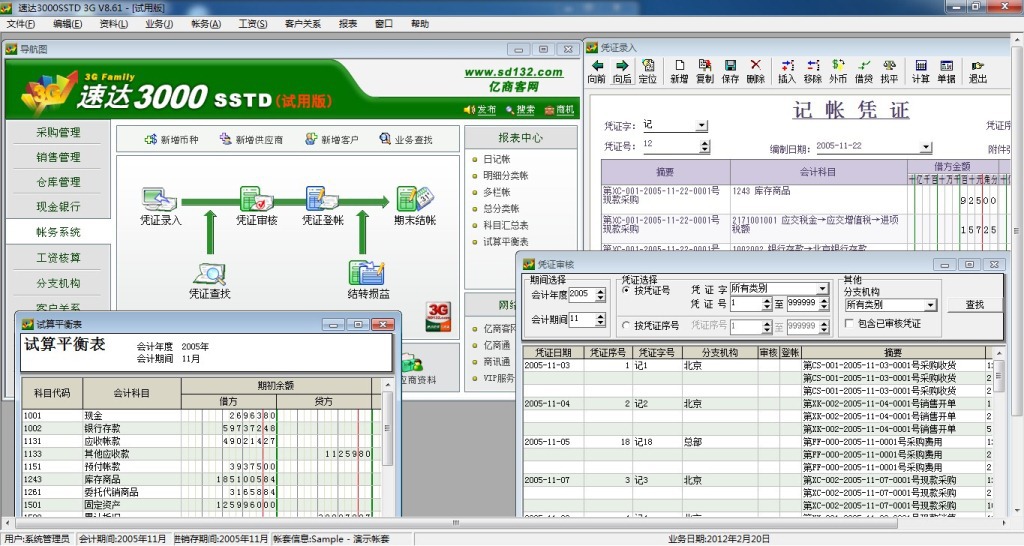Click the 插入 insert row icon
The height and width of the screenshot is (546, 1024).
[x=787, y=71]
